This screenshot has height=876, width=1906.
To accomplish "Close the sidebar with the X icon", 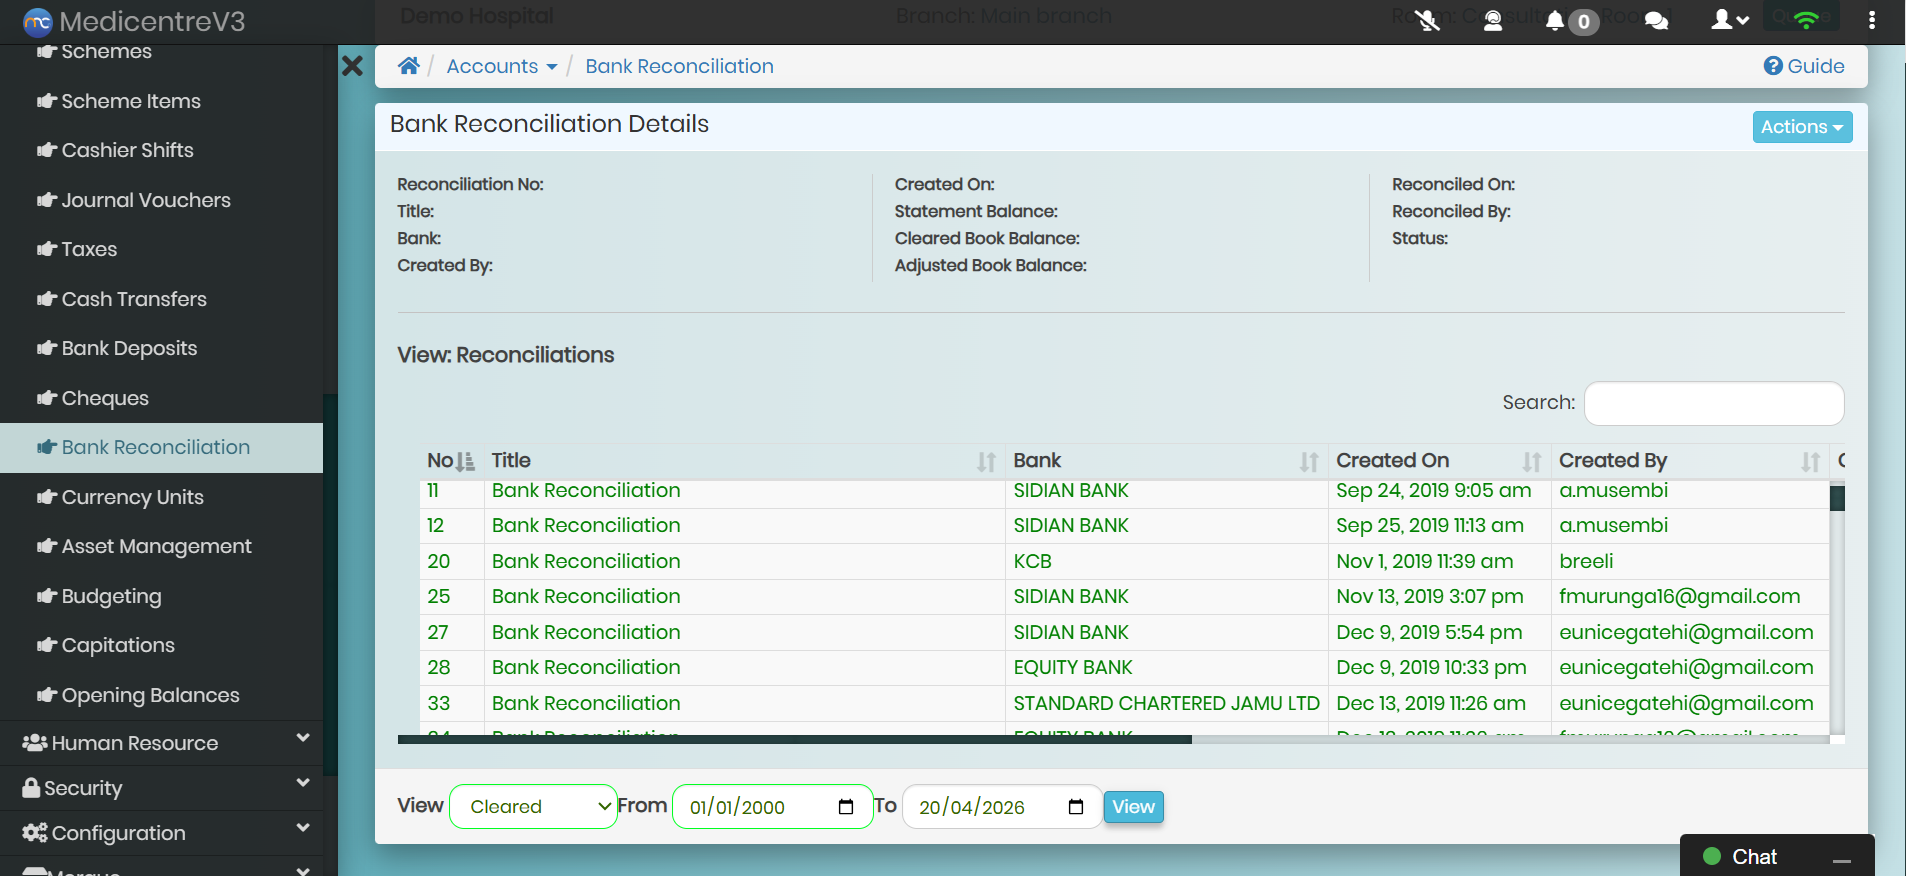I will (352, 66).
